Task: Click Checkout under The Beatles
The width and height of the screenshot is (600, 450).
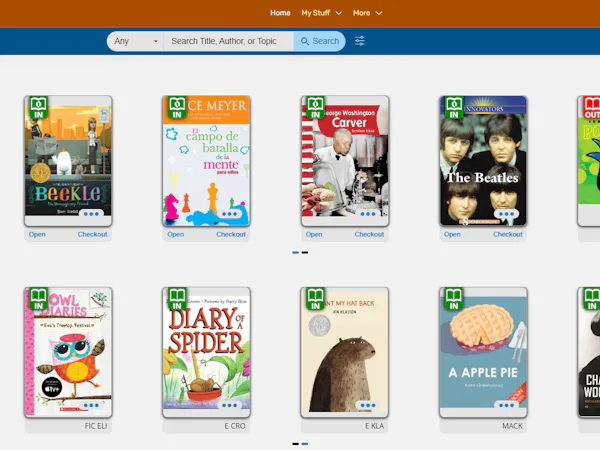Action: click(507, 234)
